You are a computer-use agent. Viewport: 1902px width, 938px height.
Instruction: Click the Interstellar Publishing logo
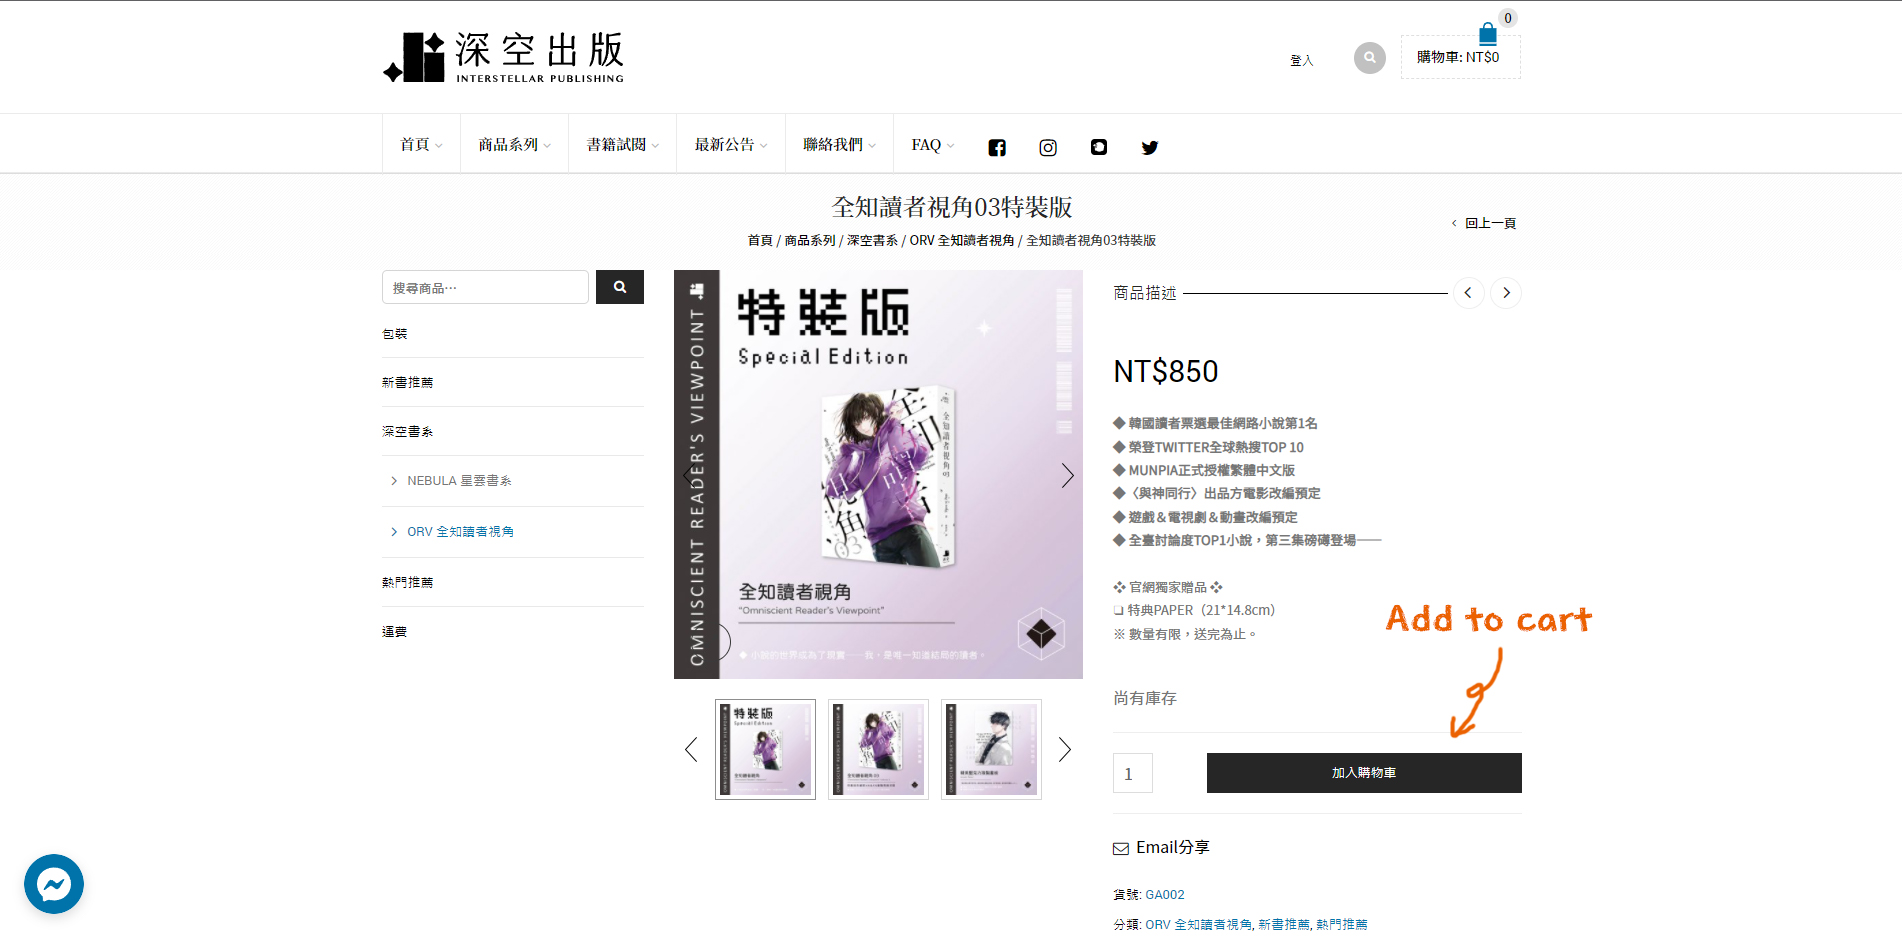503,57
